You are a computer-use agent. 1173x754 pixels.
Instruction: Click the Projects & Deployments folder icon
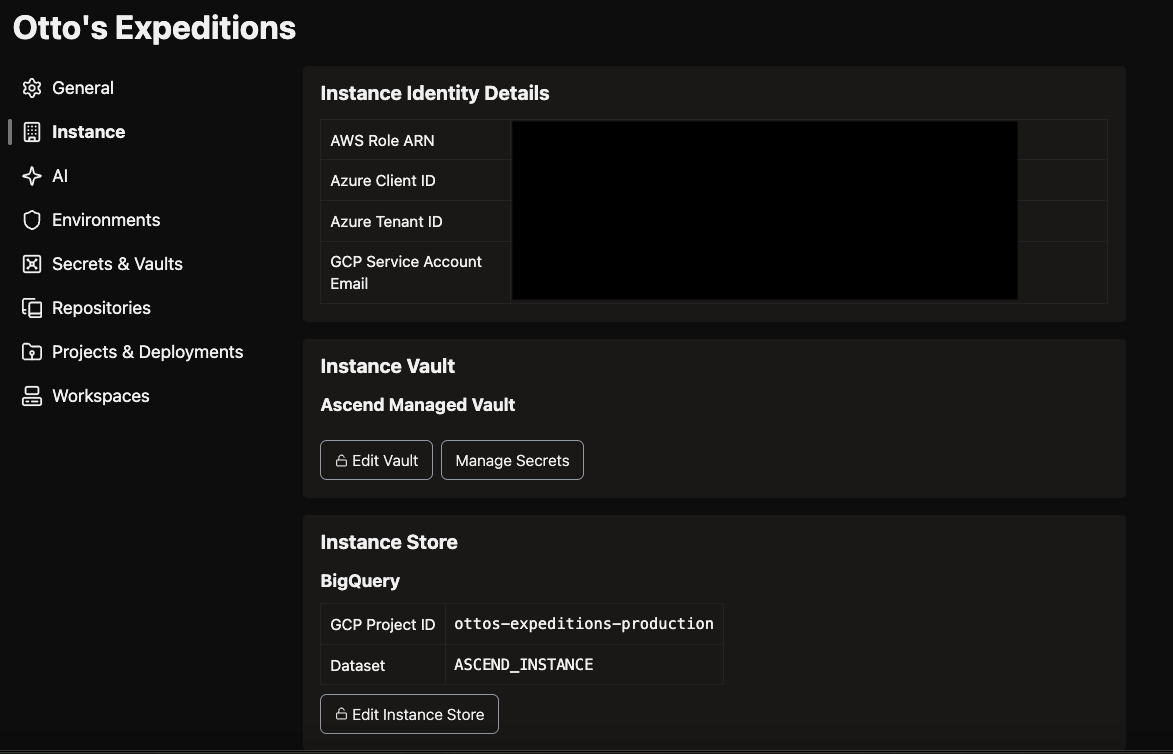point(31,352)
